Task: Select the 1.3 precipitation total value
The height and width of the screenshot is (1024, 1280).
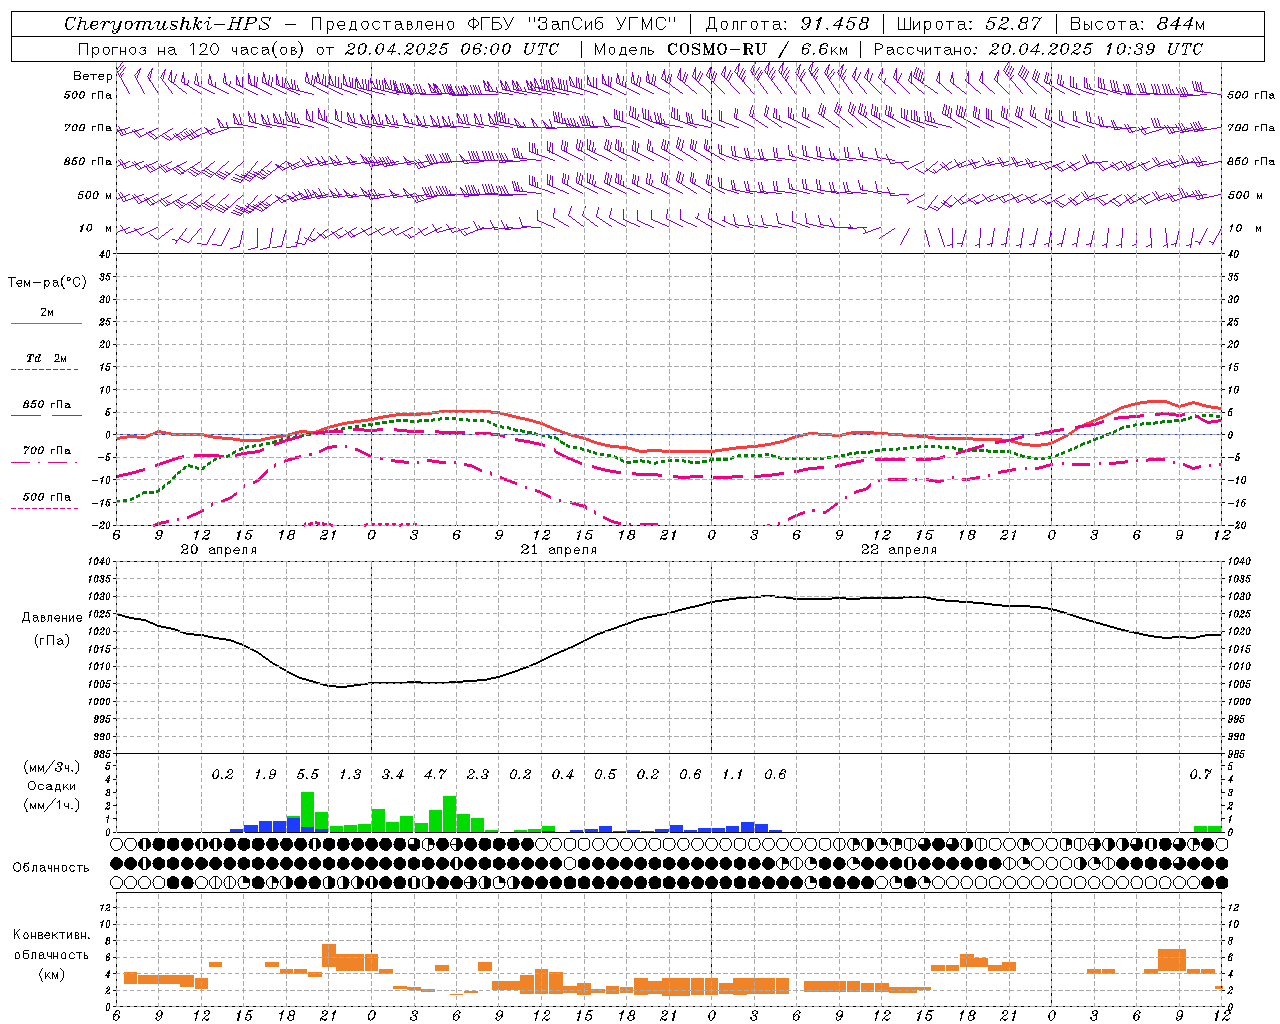Action: 350,775
